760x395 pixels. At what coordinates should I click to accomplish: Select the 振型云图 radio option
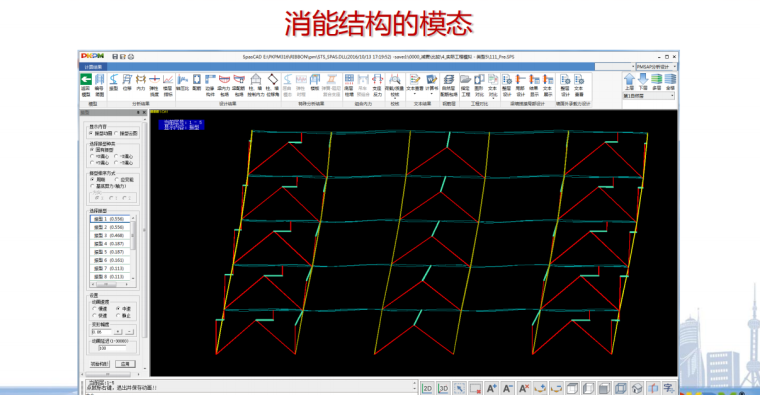127,133
